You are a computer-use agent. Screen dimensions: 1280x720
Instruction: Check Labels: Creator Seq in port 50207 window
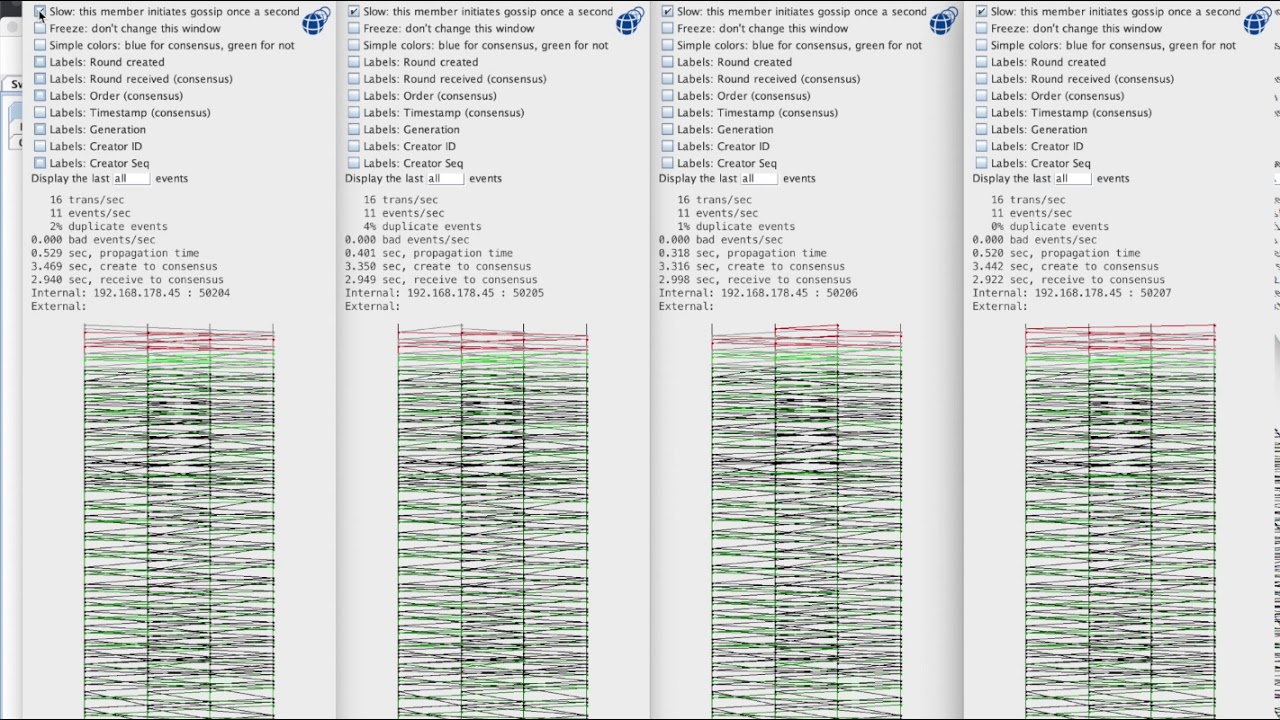pos(982,163)
